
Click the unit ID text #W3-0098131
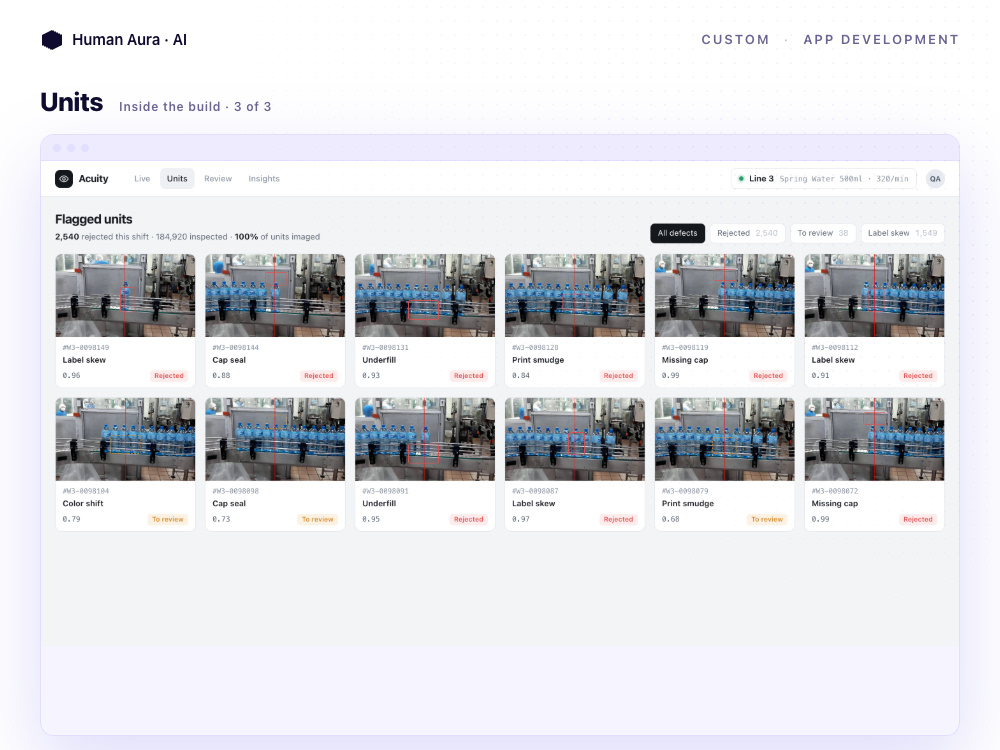coord(385,348)
